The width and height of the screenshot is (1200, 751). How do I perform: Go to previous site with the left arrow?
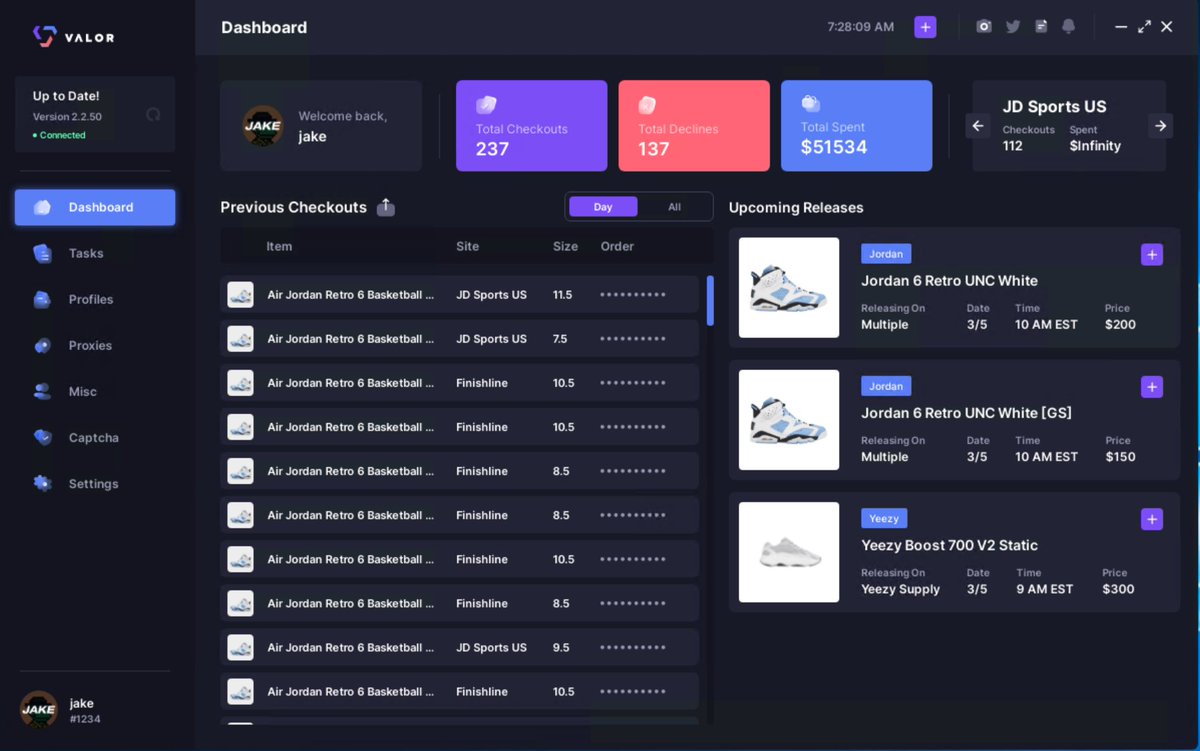point(978,126)
